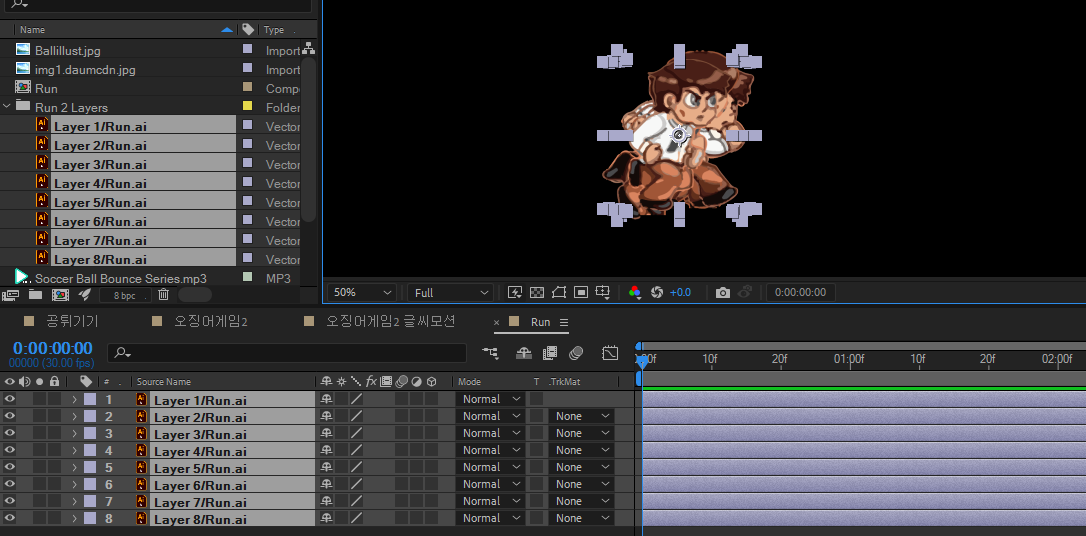Open grid and guide options in viewer

click(603, 293)
